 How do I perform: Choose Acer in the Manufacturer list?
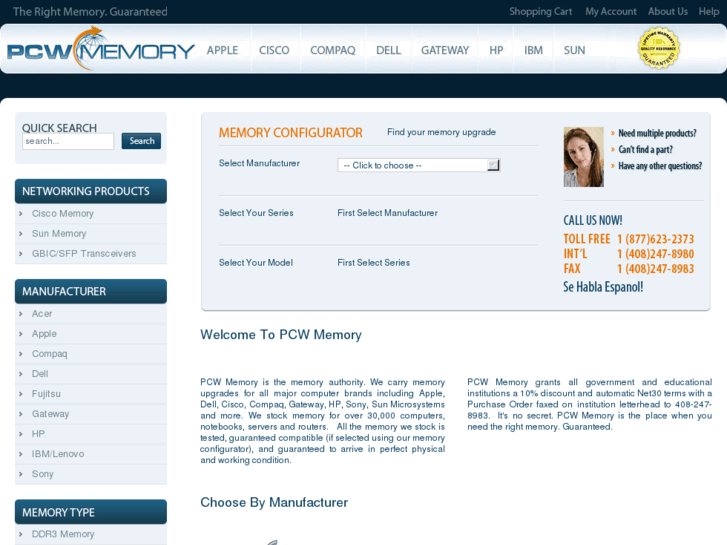42,314
